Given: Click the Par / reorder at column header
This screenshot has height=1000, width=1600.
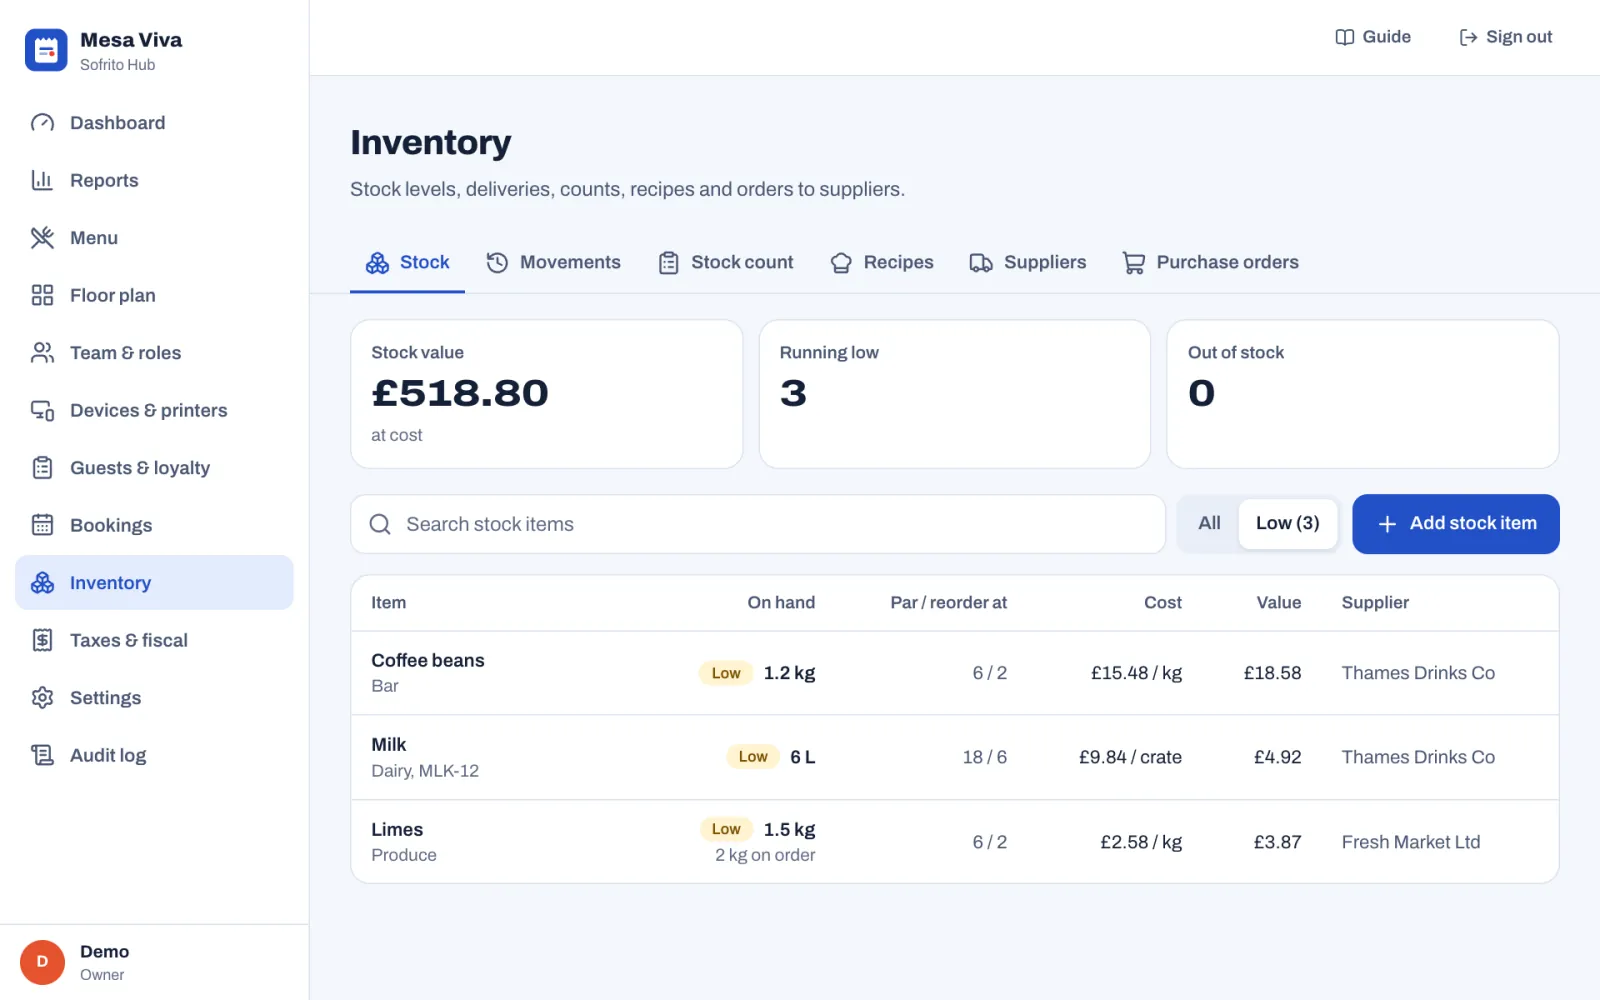Looking at the screenshot, I should 948,602.
